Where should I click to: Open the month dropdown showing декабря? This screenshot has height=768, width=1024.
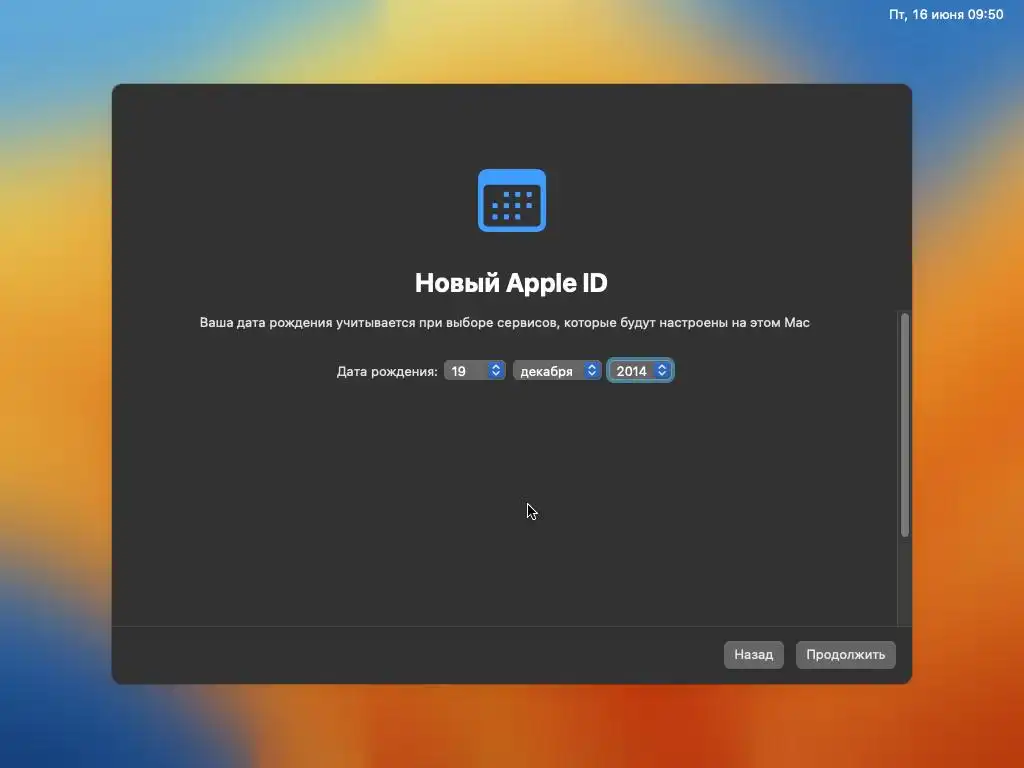(556, 371)
